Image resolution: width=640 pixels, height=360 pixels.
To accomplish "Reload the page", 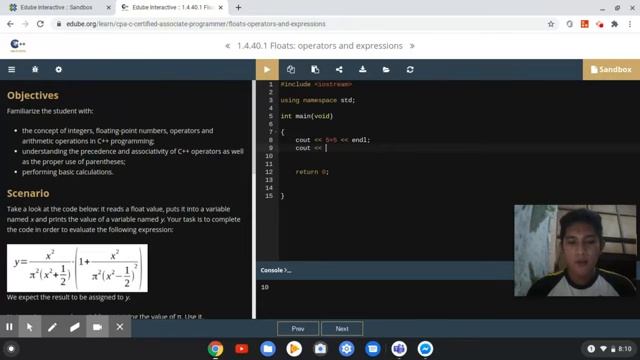I will pos(40,24).
